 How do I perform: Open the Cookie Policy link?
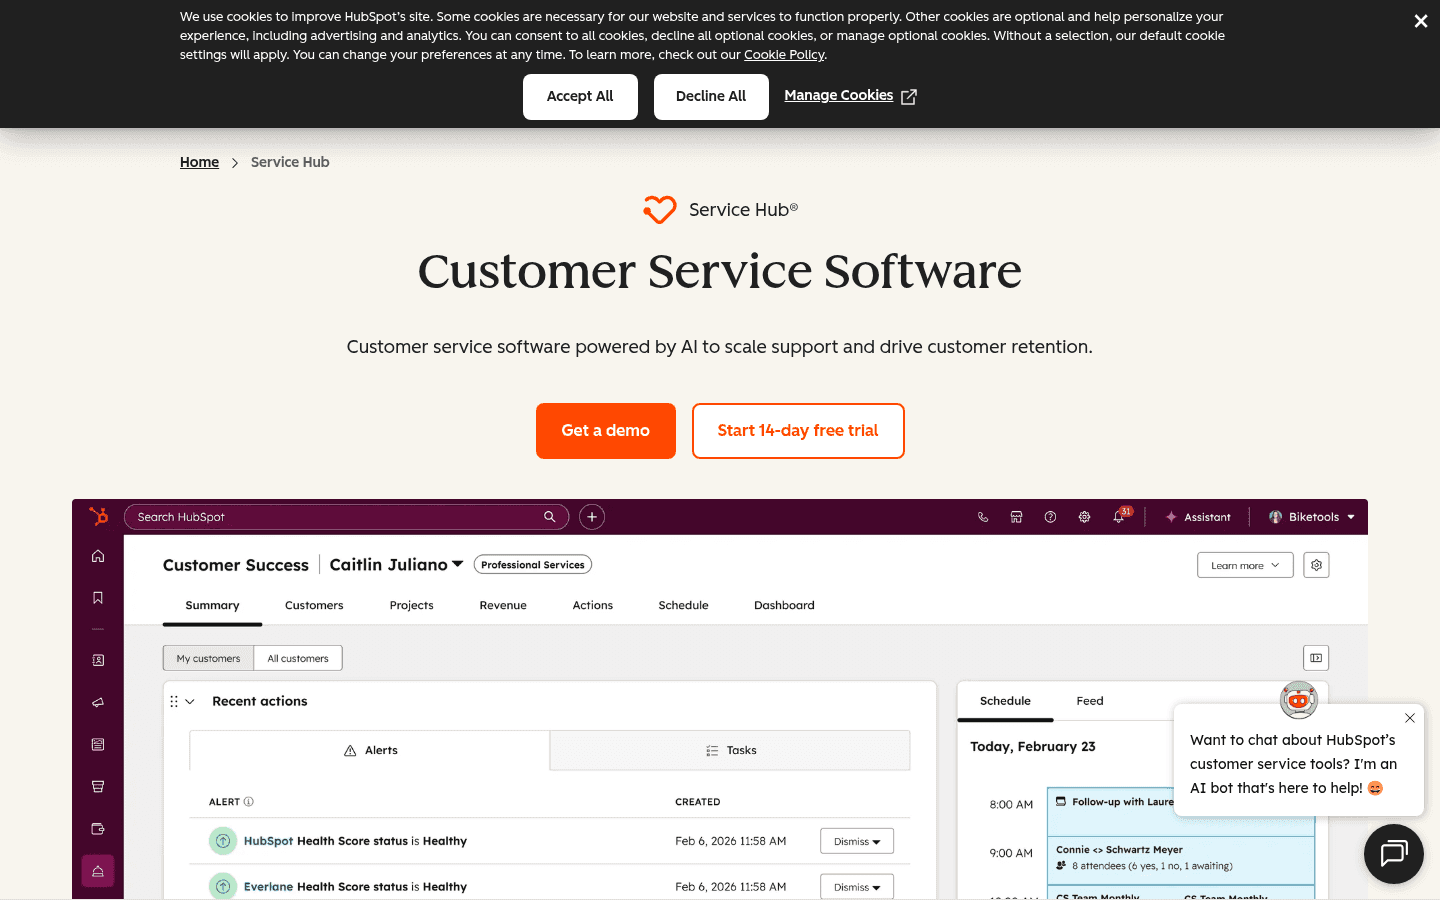click(x=785, y=55)
